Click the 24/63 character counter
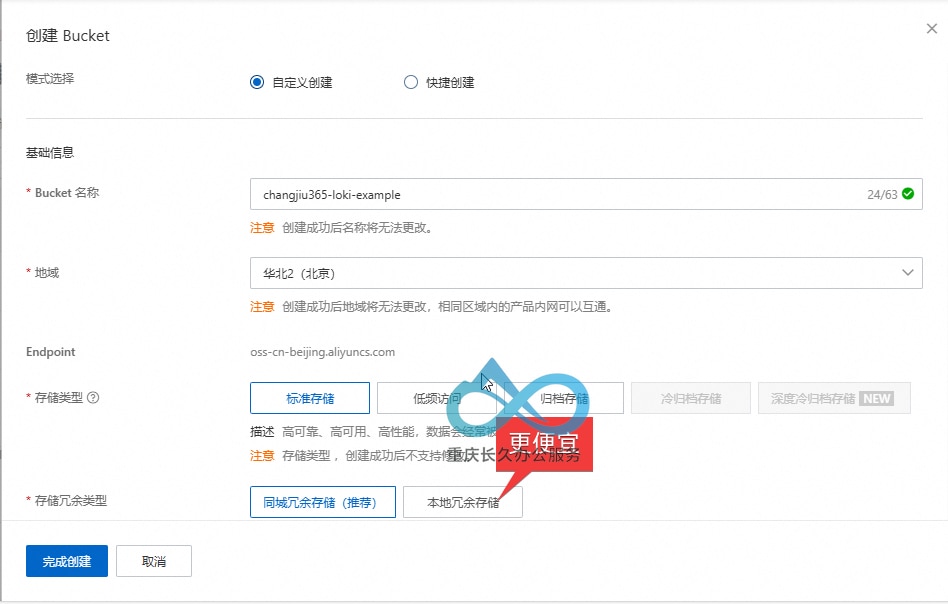 point(882,195)
